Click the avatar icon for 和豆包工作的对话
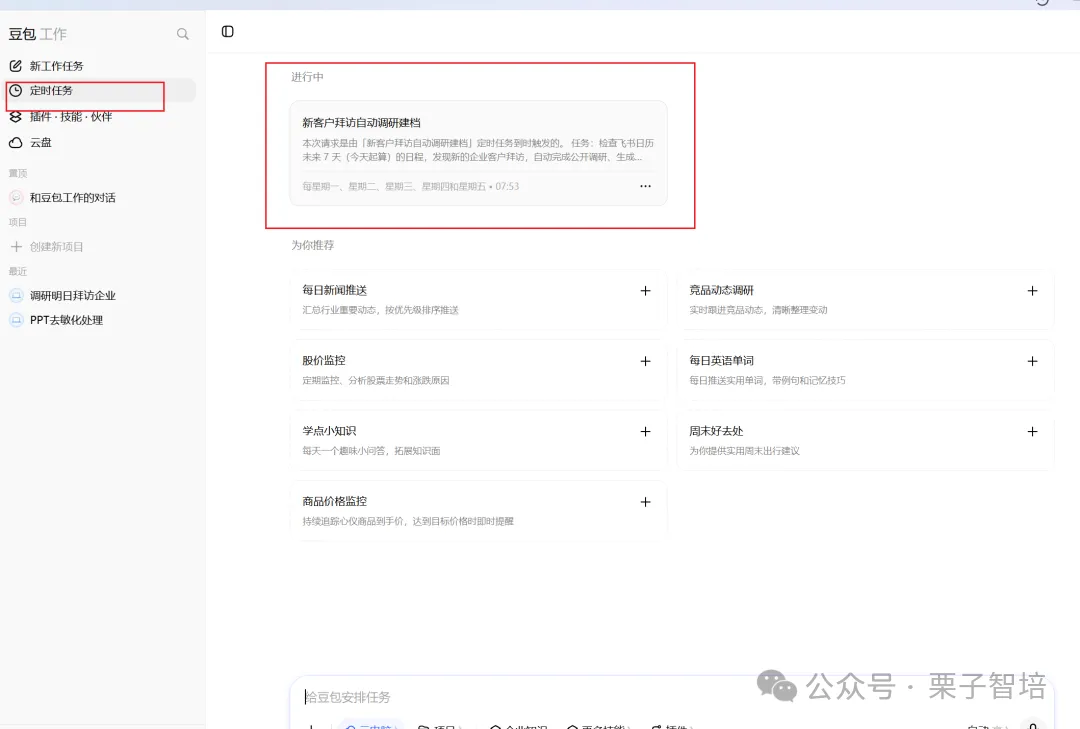Screen dimensions: 1080x729 click(x=17, y=198)
